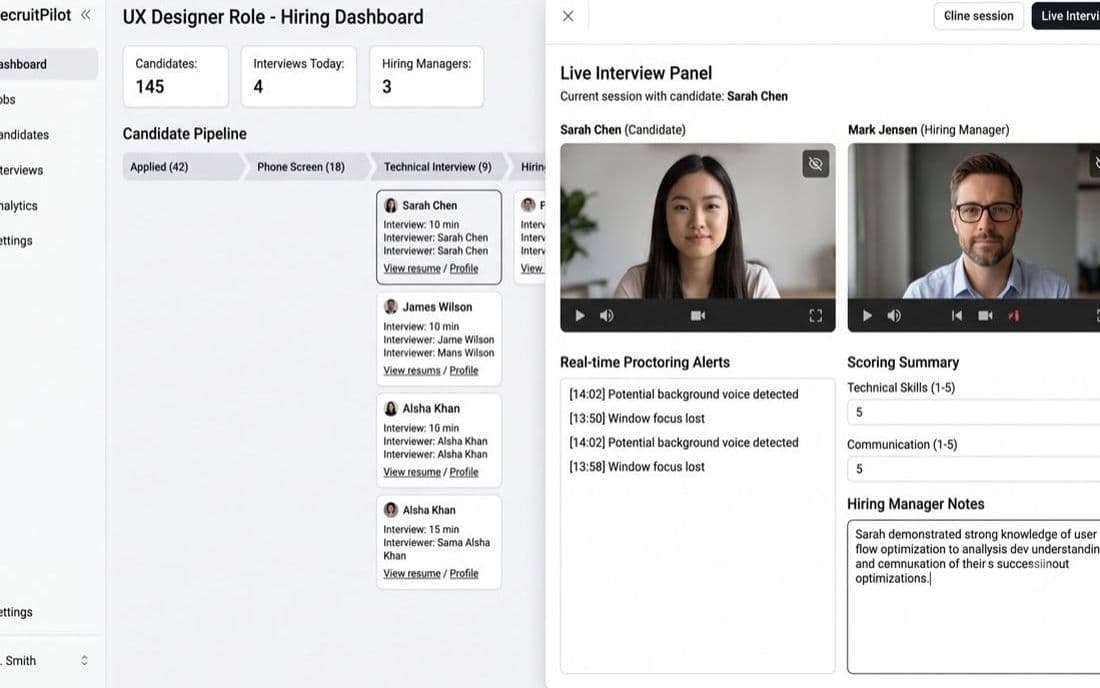This screenshot has width=1100, height=688.
Task: Select the Technical Interview (9) stage
Action: click(438, 167)
